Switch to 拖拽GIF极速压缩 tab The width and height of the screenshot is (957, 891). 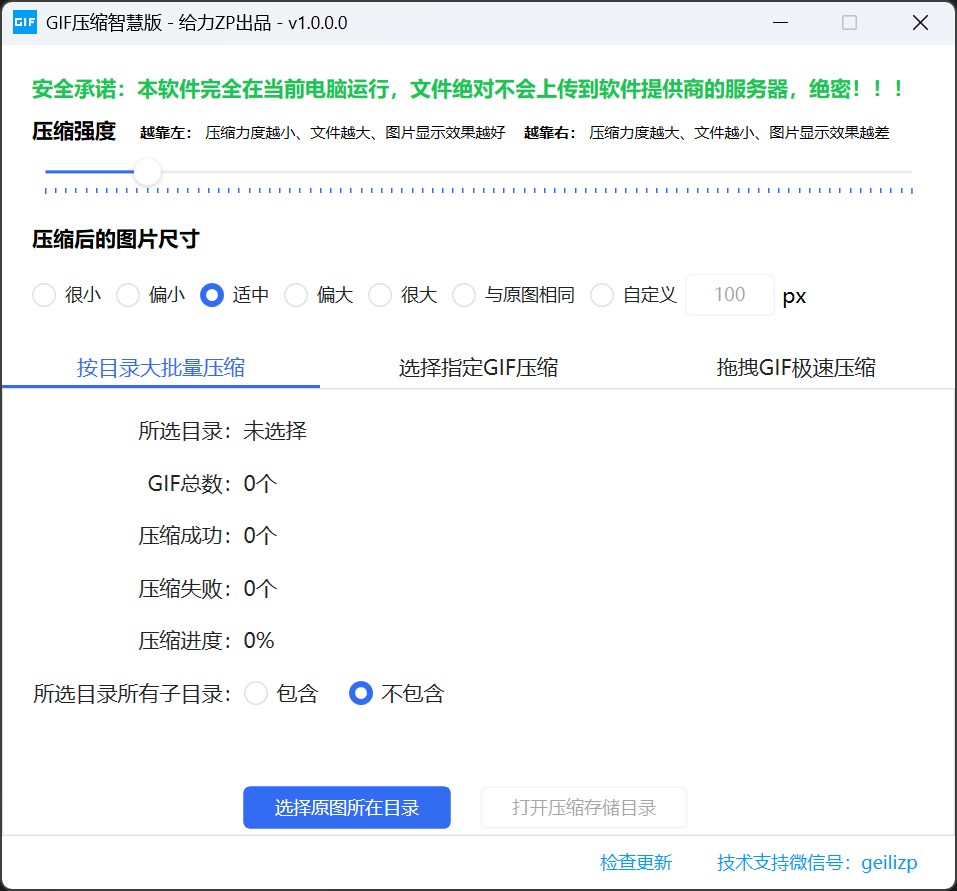click(795, 367)
